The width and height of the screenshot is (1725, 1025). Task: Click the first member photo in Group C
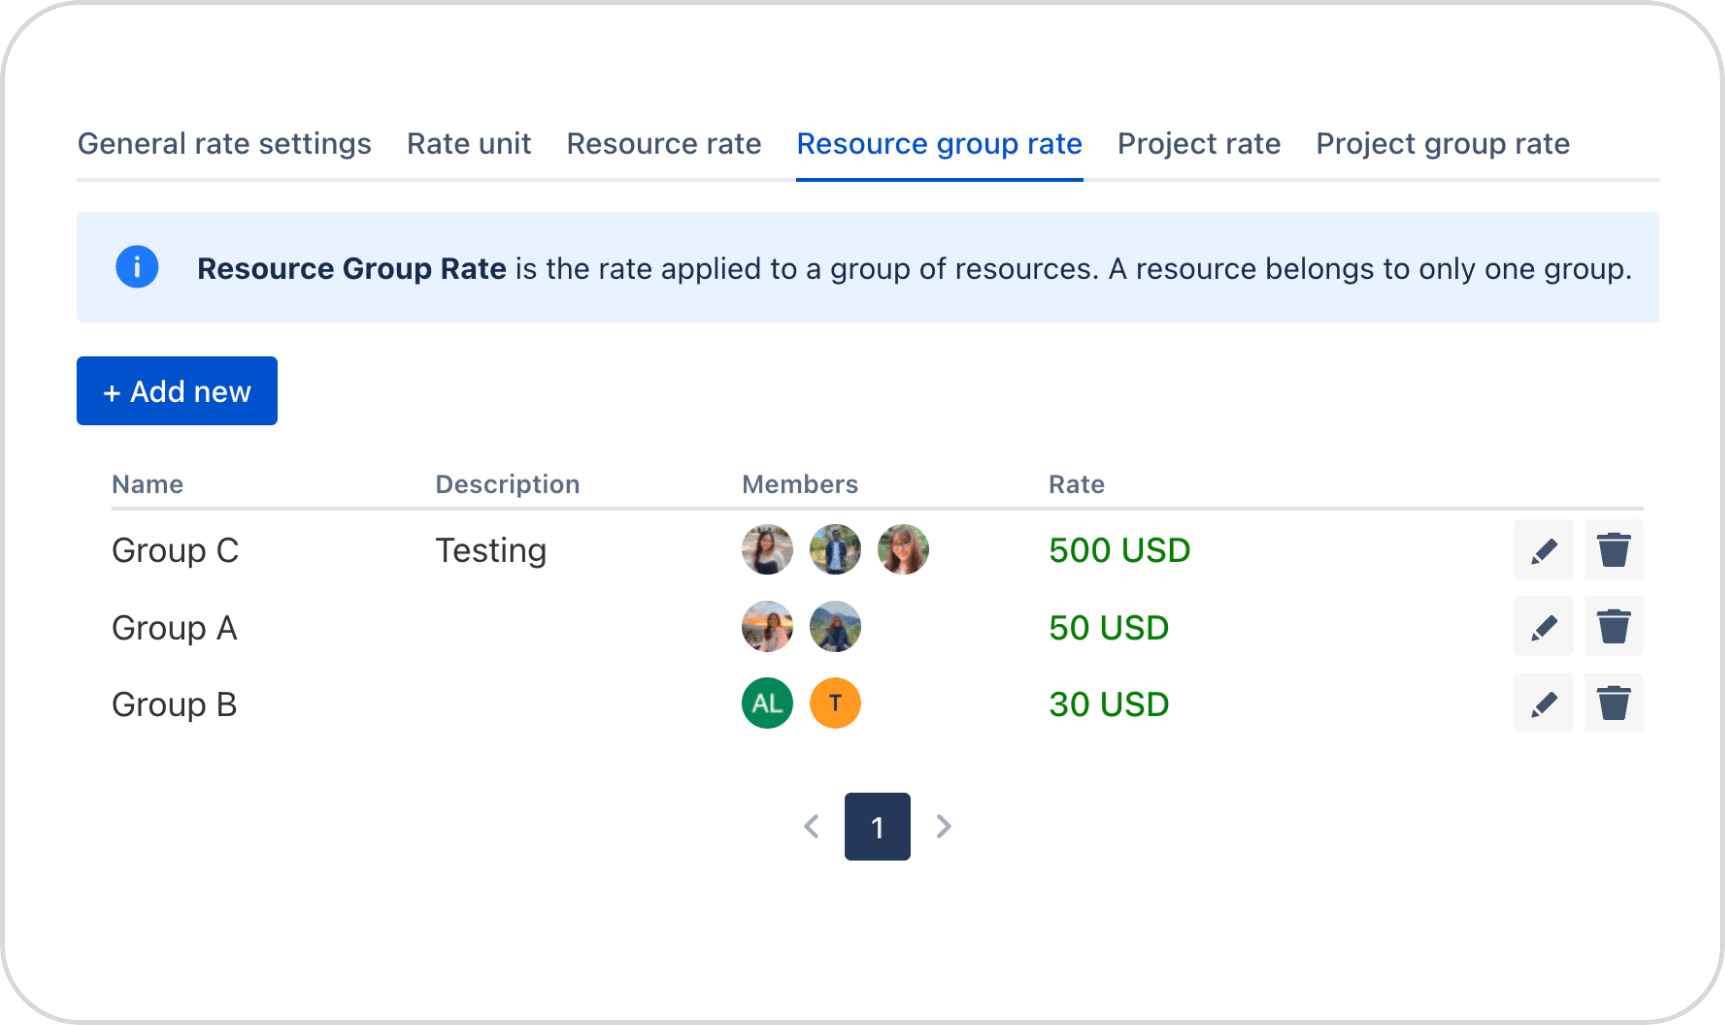[x=767, y=550]
